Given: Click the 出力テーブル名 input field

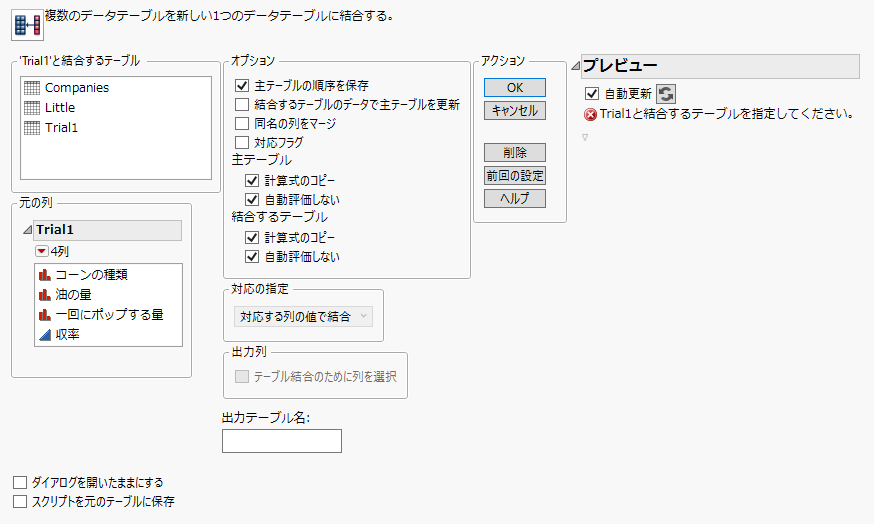Looking at the screenshot, I should [x=282, y=441].
